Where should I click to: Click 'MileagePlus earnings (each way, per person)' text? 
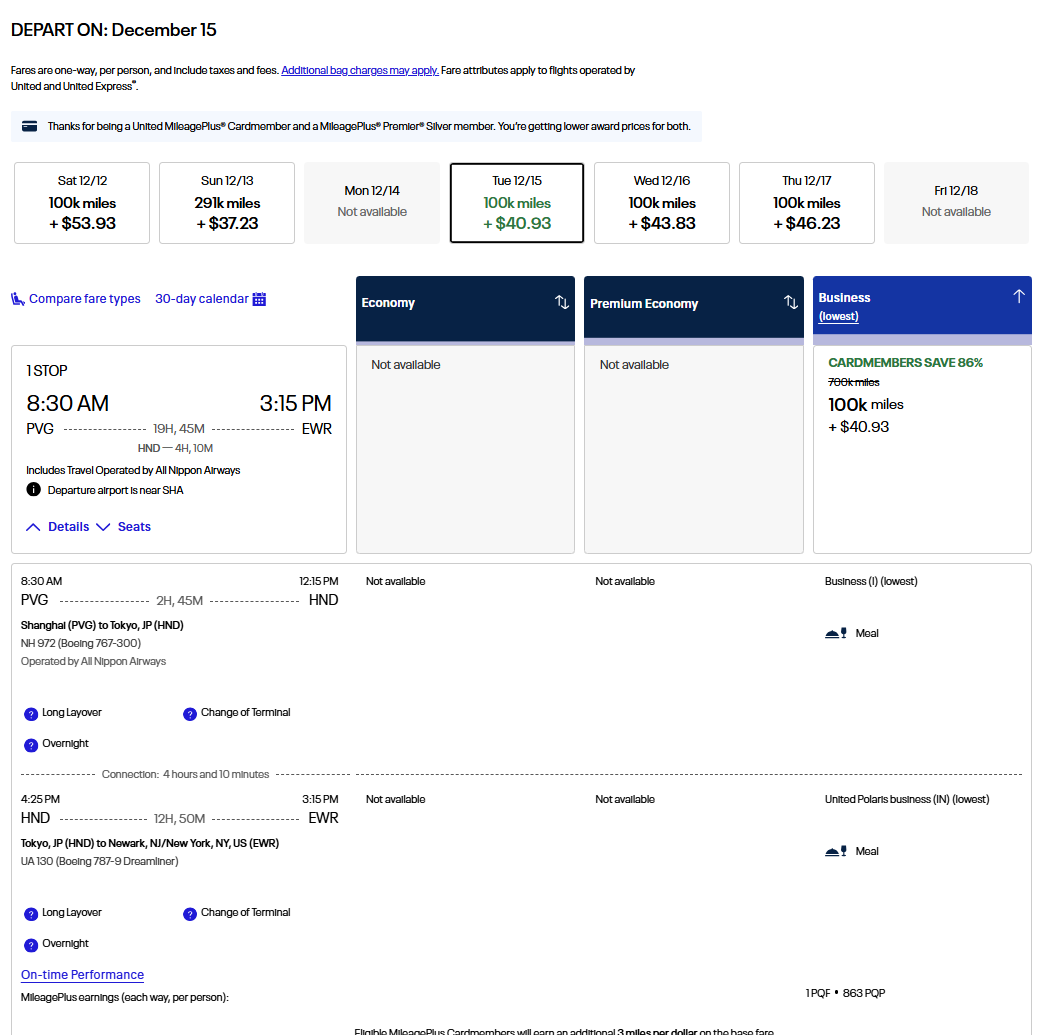point(125,997)
